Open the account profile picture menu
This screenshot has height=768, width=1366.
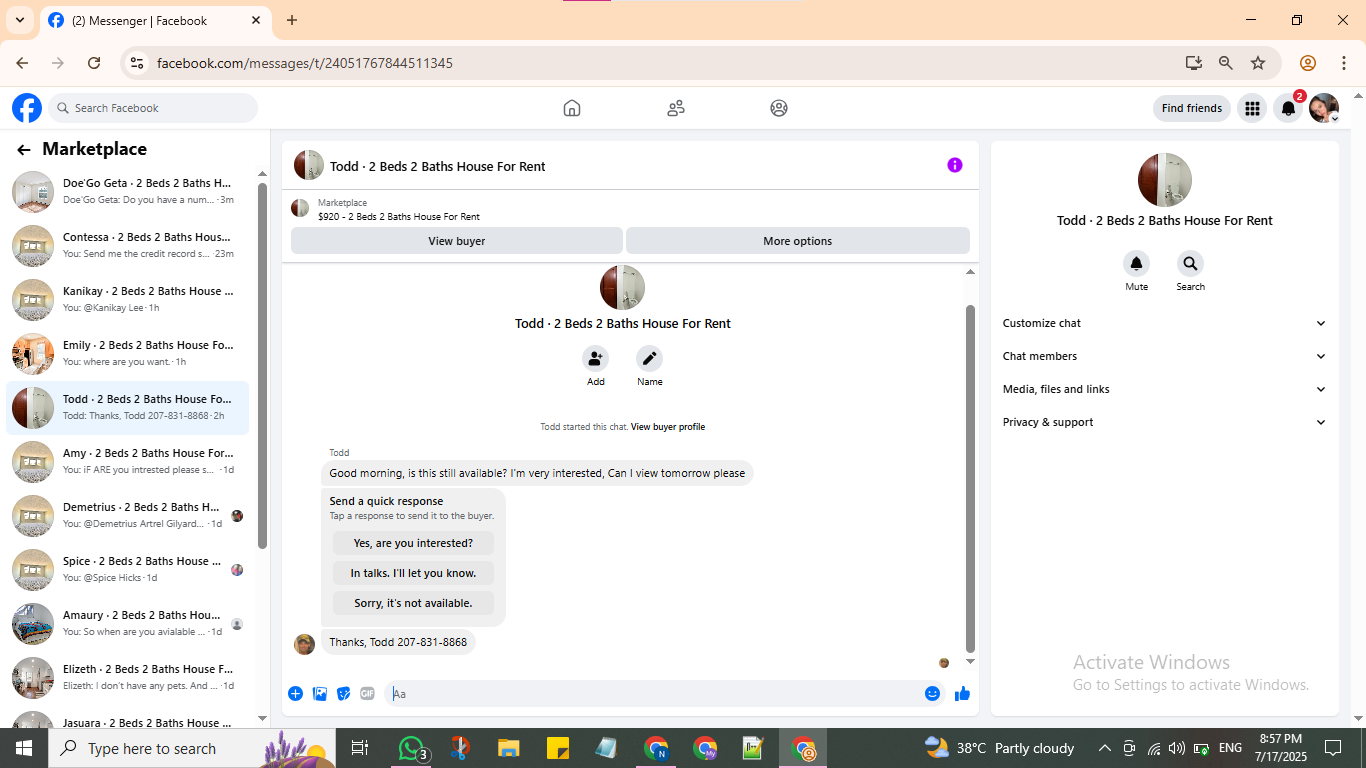pyautogui.click(x=1324, y=108)
